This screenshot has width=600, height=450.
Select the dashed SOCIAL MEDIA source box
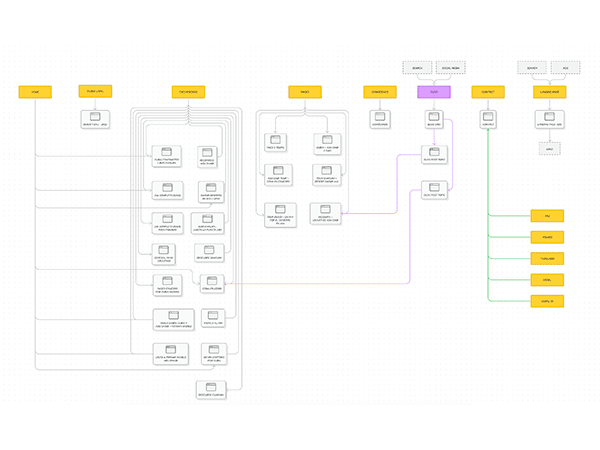tap(451, 68)
